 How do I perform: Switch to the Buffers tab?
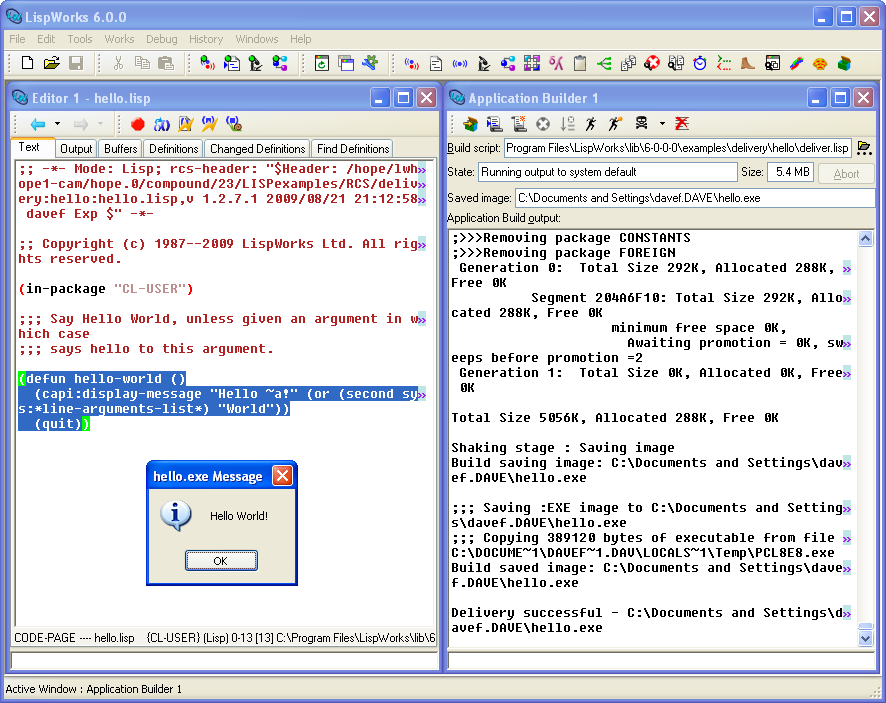click(120, 149)
